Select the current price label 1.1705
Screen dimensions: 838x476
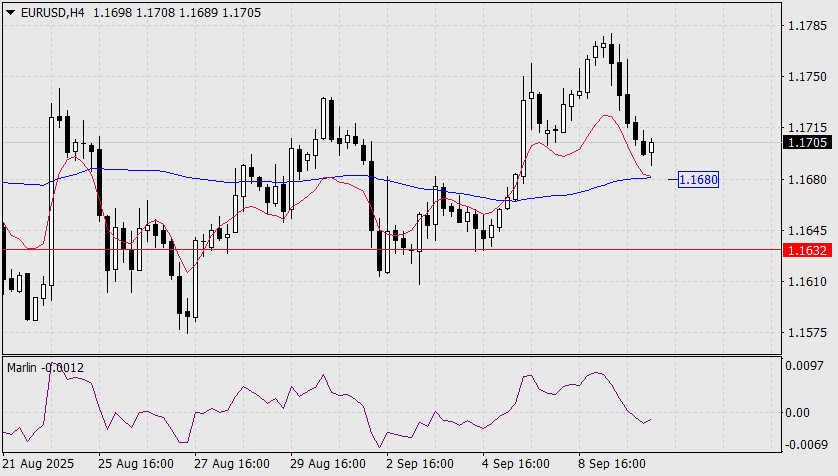(x=808, y=143)
